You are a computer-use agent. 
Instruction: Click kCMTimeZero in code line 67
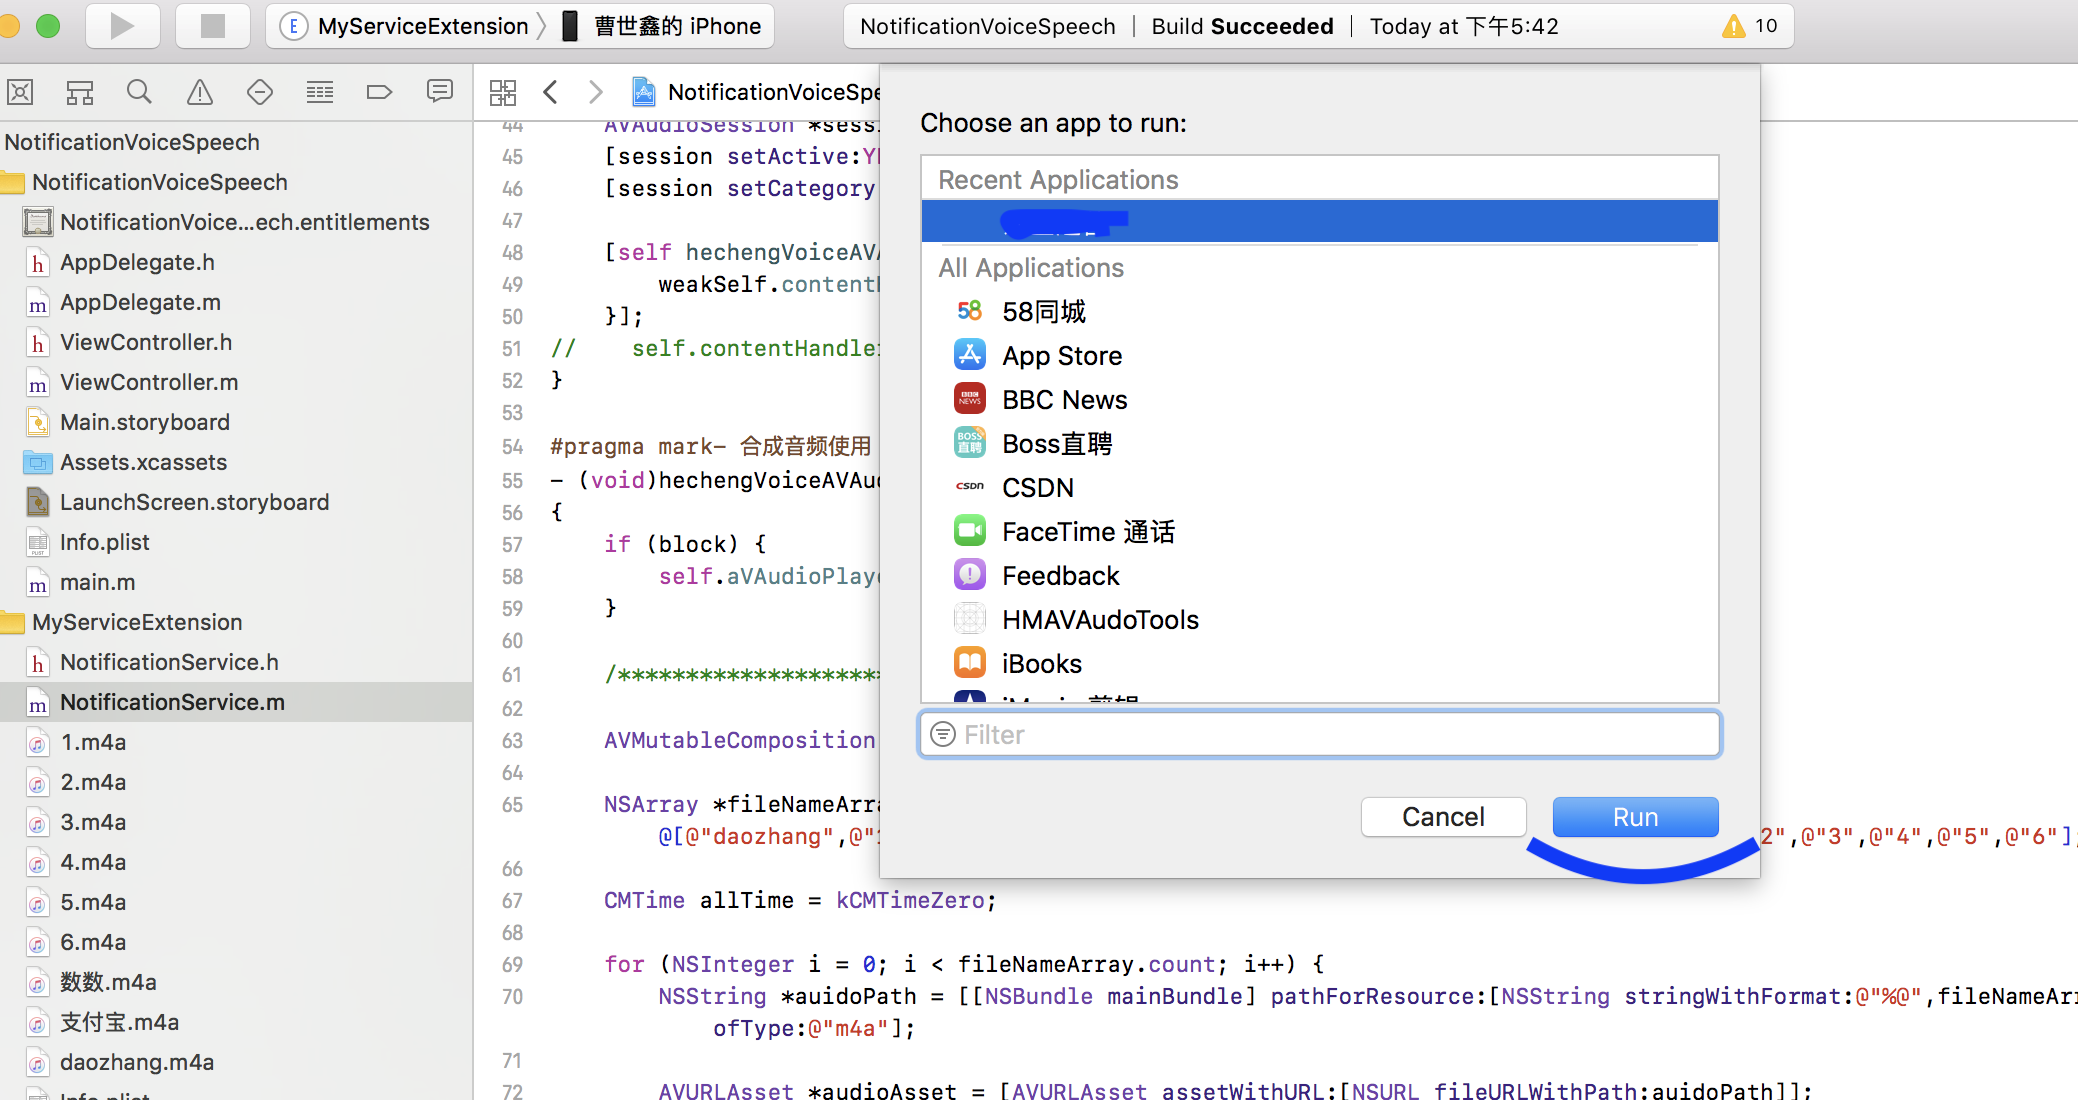click(910, 901)
